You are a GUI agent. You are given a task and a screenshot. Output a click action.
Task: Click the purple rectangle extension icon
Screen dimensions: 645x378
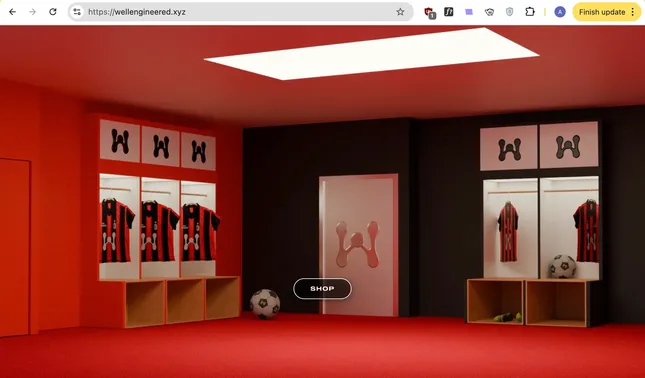pyautogui.click(x=469, y=12)
